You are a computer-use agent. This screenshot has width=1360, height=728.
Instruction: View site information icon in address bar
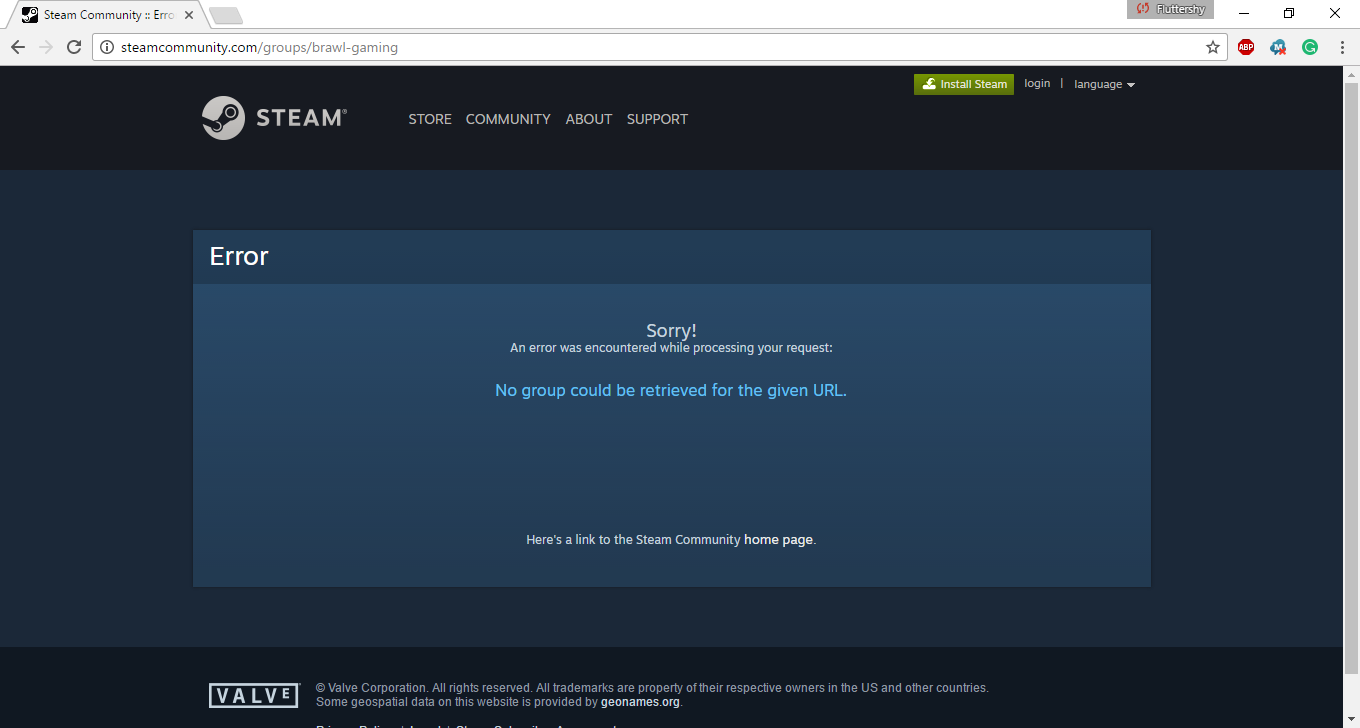[108, 47]
